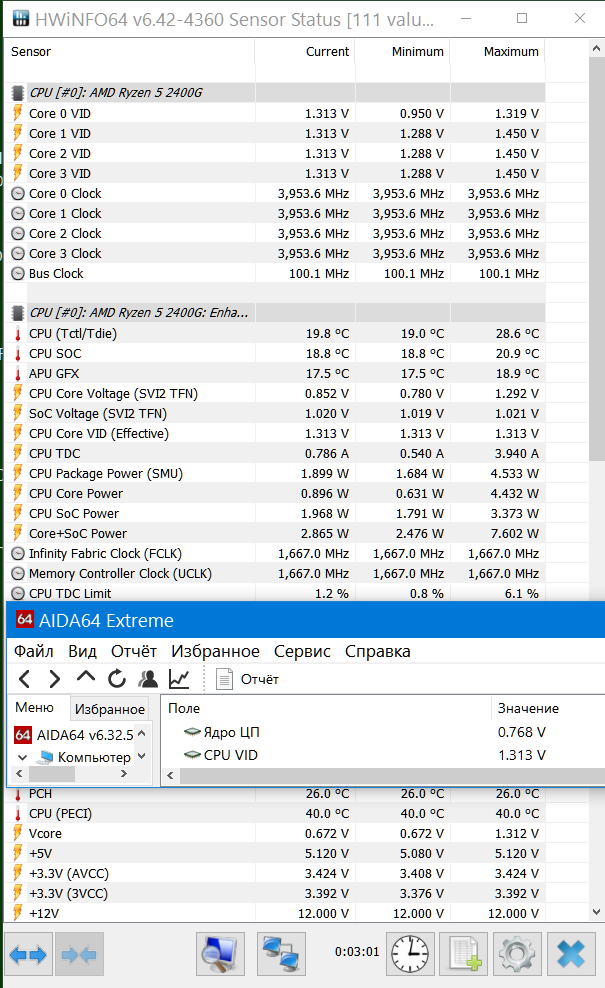Viewport: 605px width, 988px height.
Task: Open AIDA64 users icon in toolbar
Action: point(148,679)
